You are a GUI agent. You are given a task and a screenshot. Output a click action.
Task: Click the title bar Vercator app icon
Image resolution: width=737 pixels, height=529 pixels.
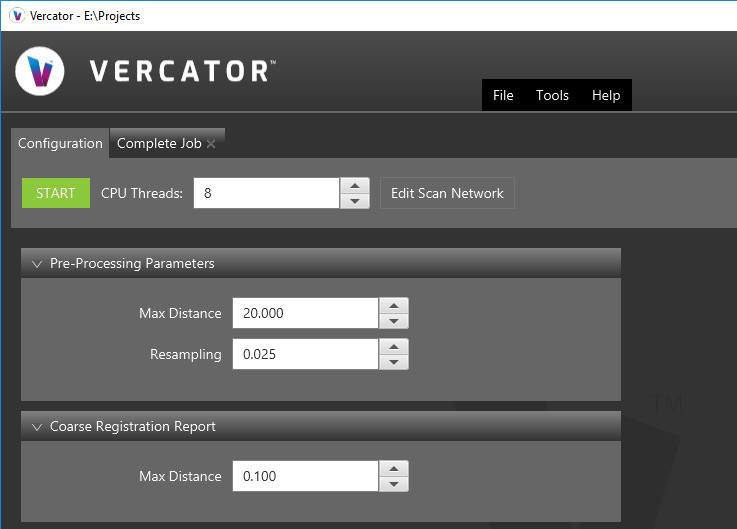tap(17, 16)
